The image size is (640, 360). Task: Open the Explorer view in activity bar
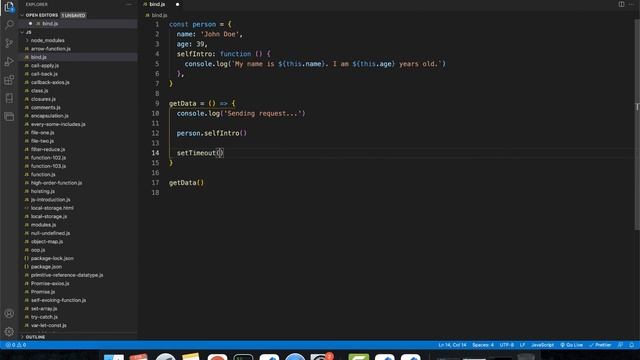coord(9,7)
